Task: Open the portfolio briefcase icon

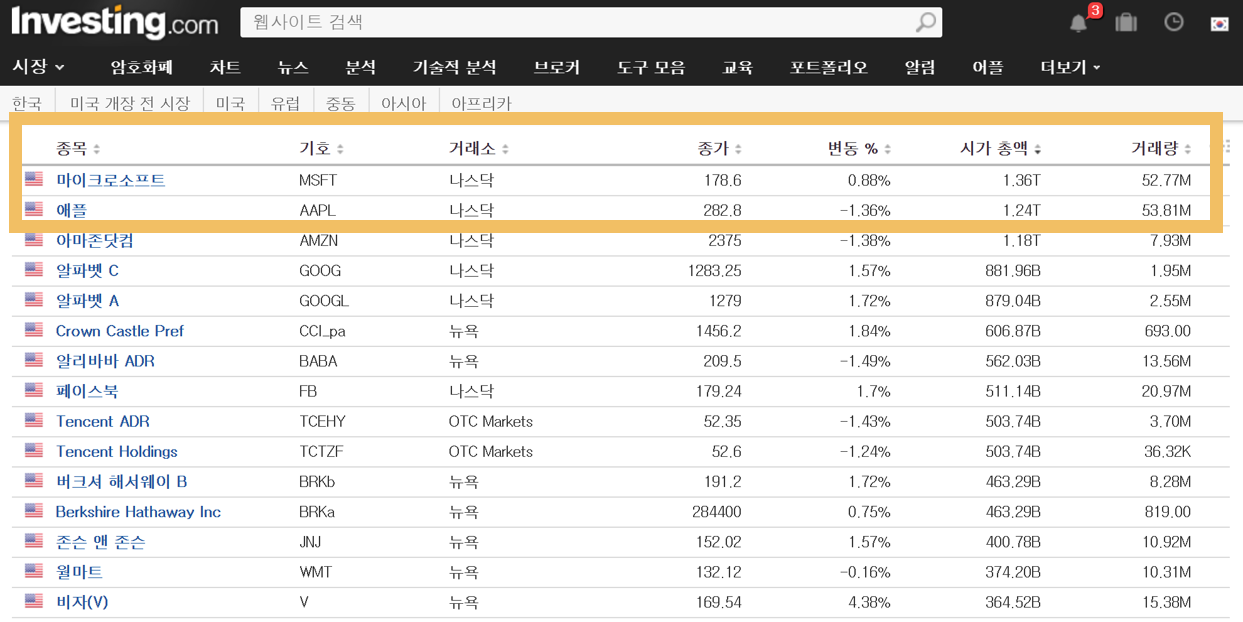Action: [1126, 22]
